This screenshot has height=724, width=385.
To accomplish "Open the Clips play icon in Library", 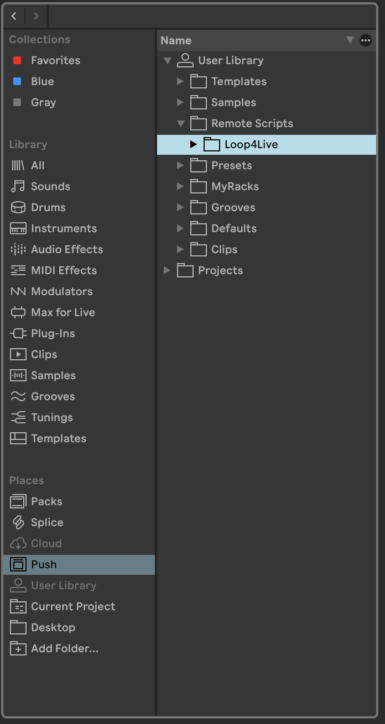I will pos(18,355).
